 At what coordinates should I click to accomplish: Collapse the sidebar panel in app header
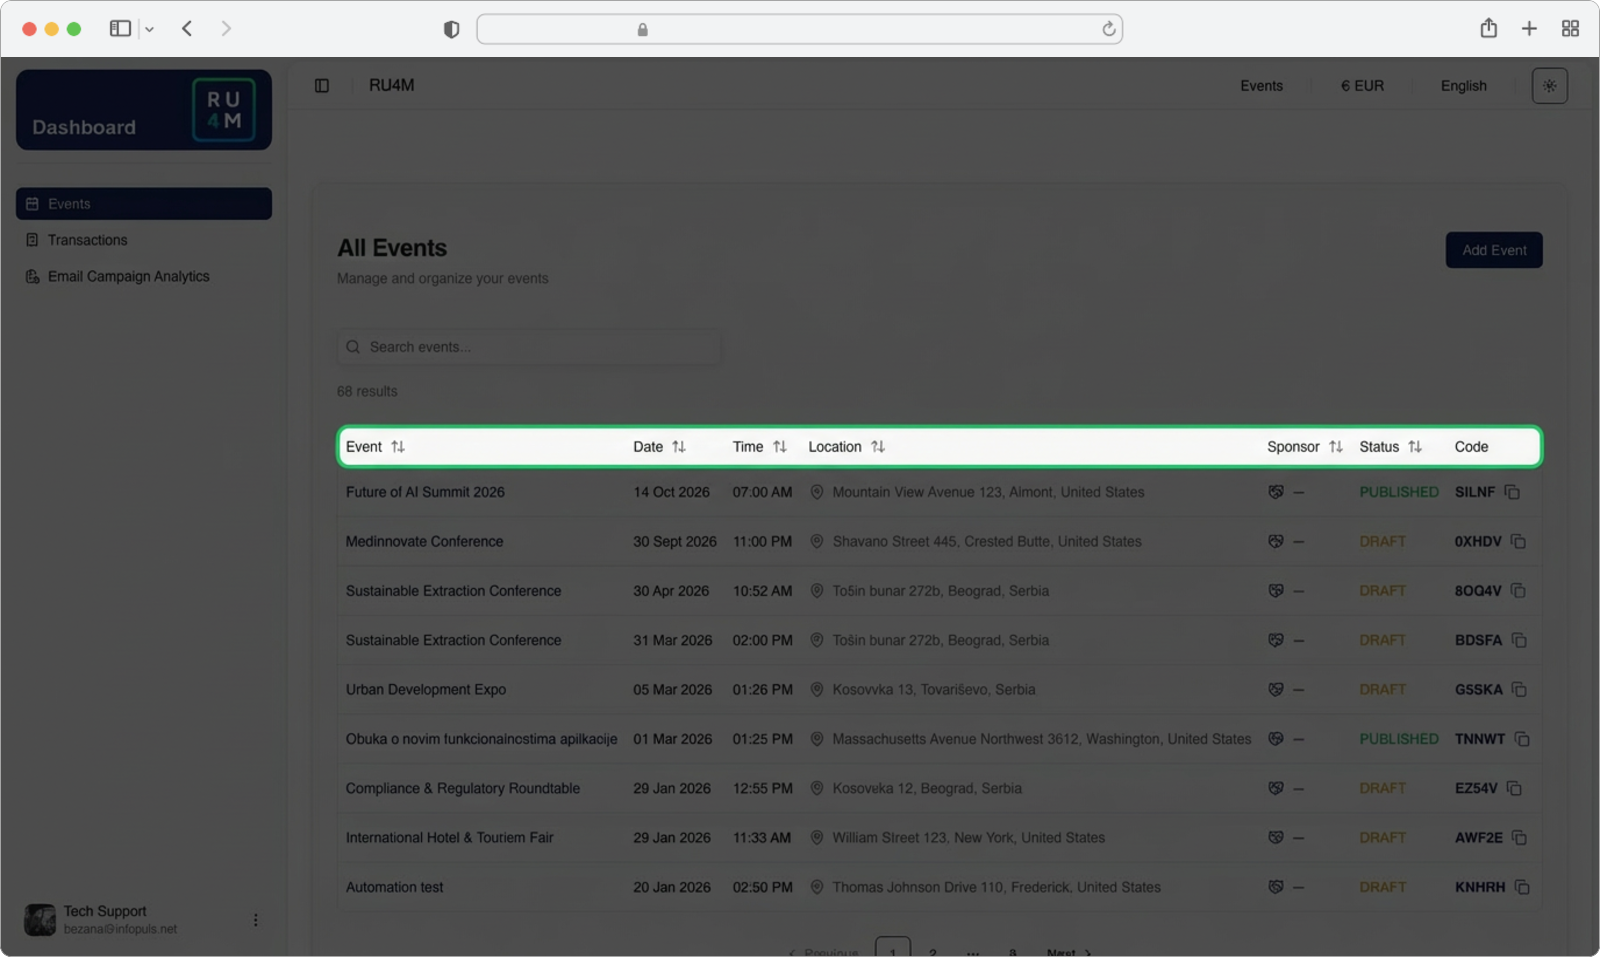[322, 86]
